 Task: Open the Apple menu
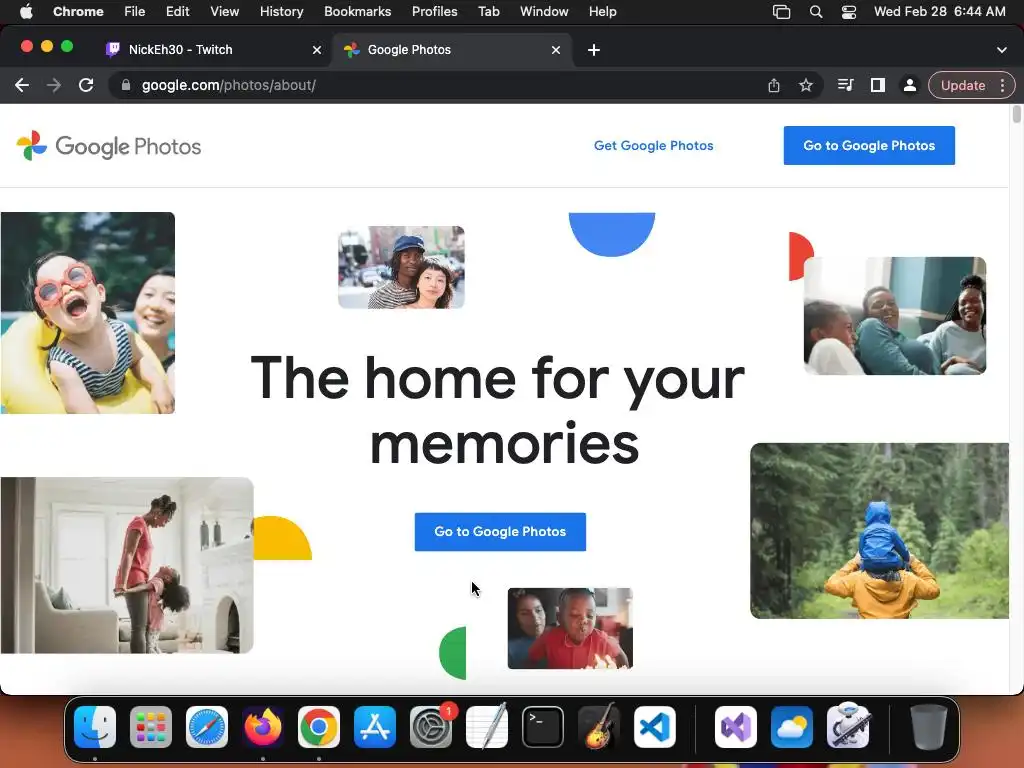tap(26, 12)
